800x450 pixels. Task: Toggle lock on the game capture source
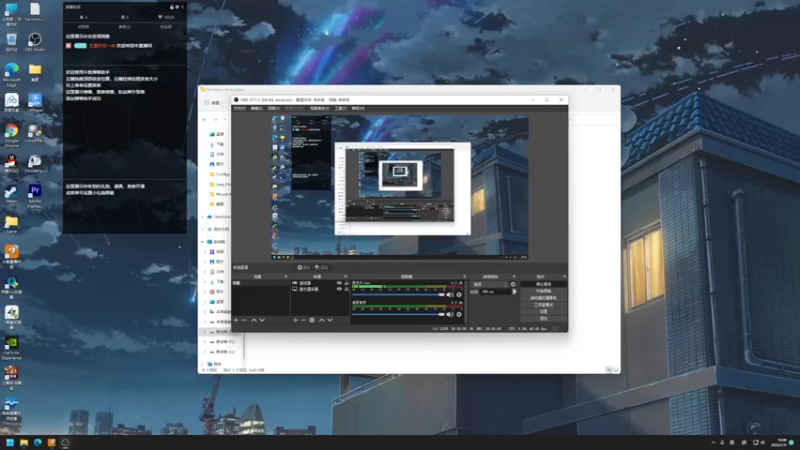pyautogui.click(x=346, y=283)
